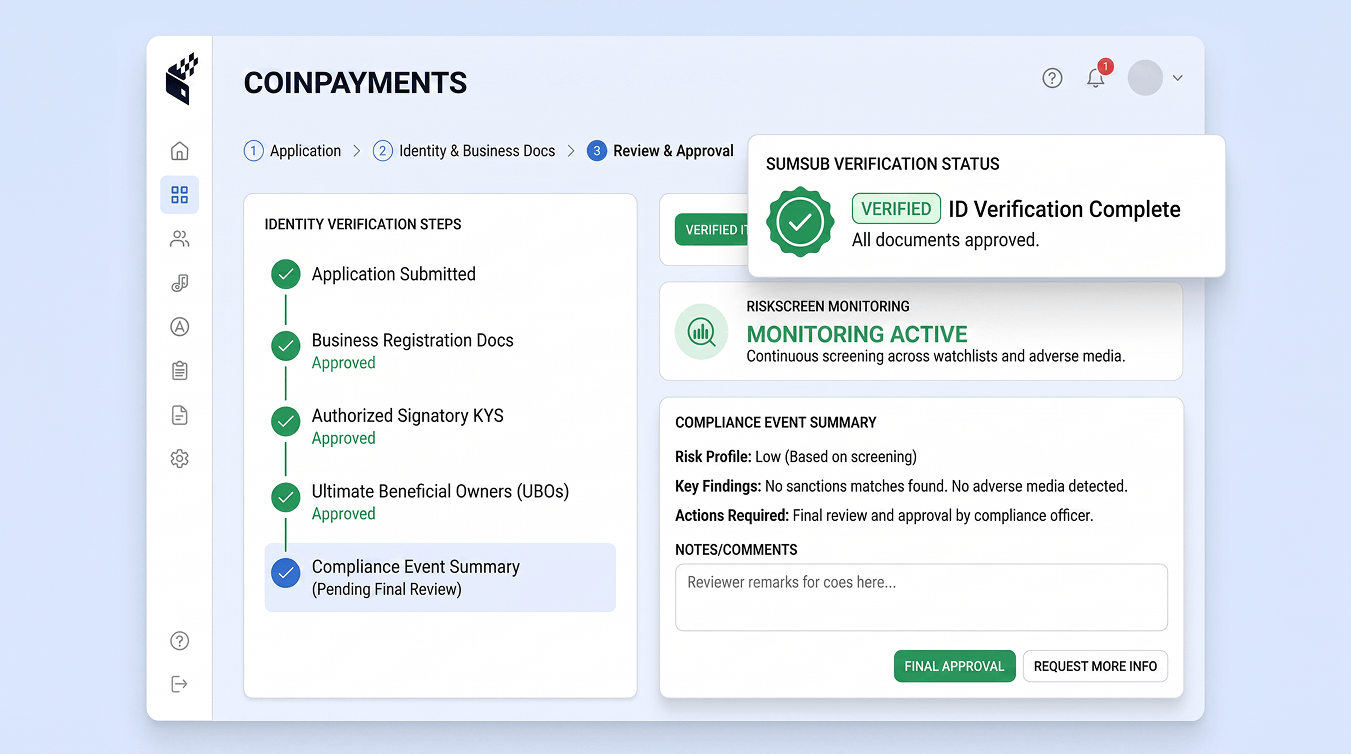Click the check icon for Authorized Signatory KYS
The height and width of the screenshot is (754, 1351).
[286, 422]
